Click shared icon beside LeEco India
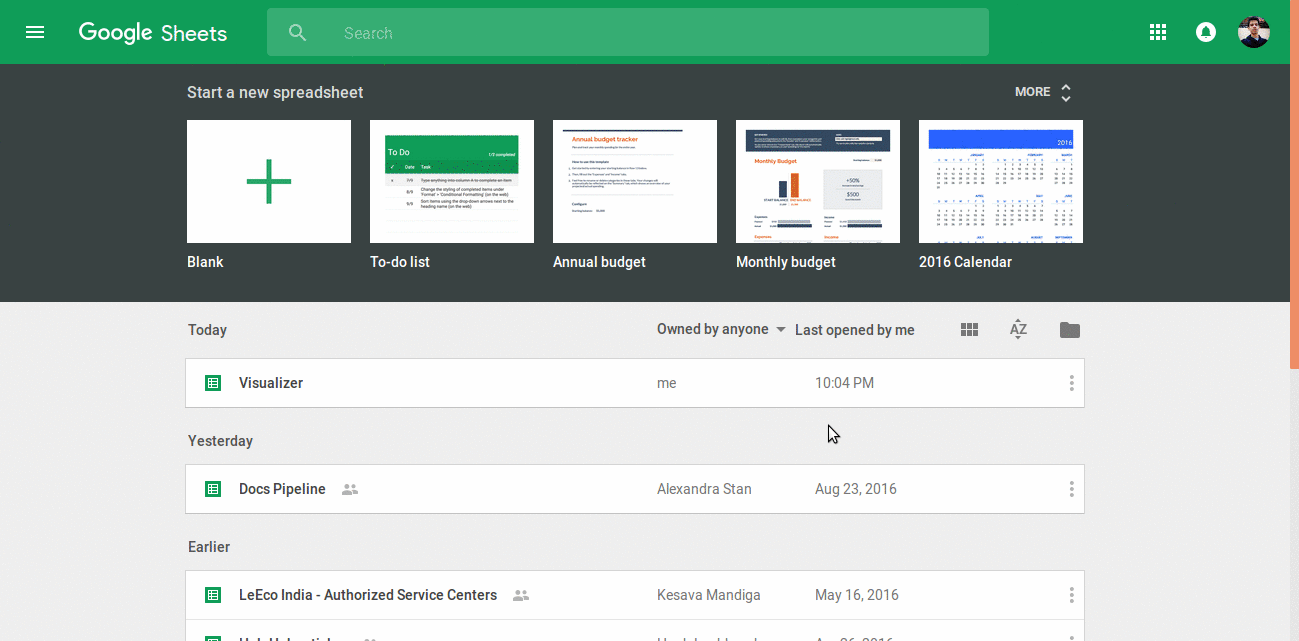This screenshot has width=1299, height=641. click(521, 596)
